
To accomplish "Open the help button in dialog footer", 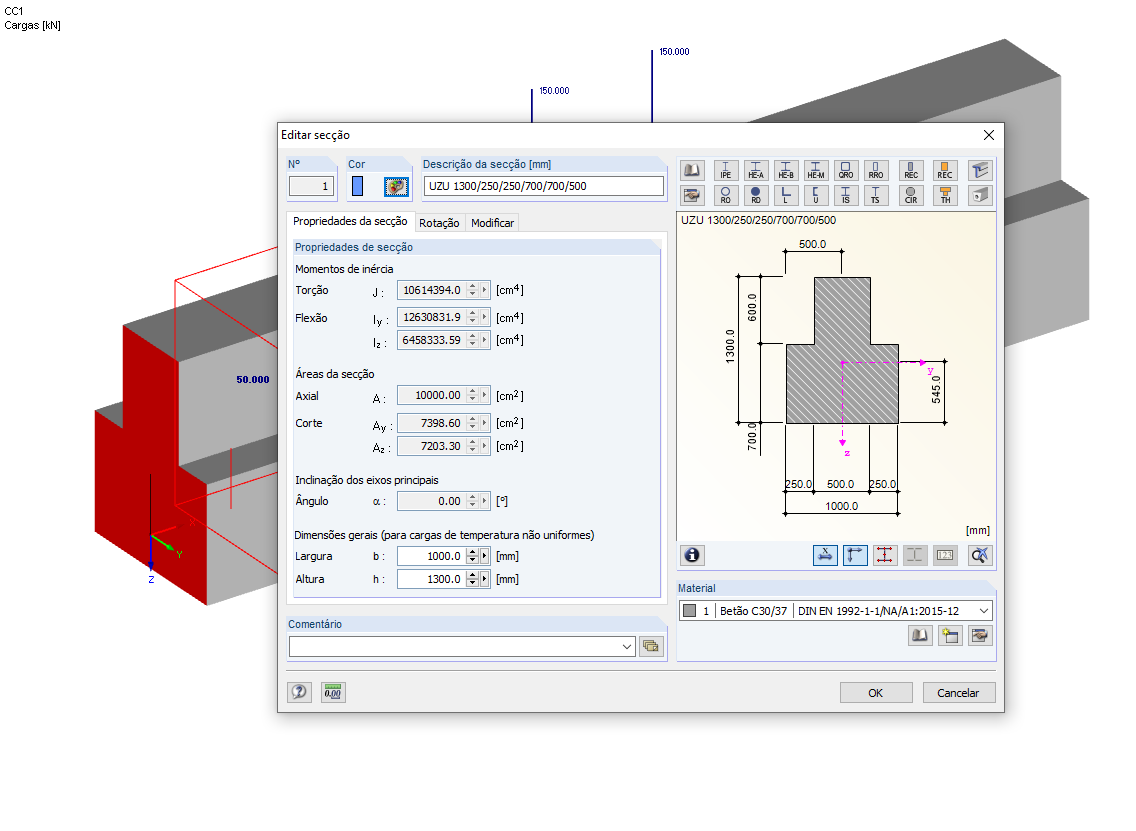I will [x=299, y=692].
